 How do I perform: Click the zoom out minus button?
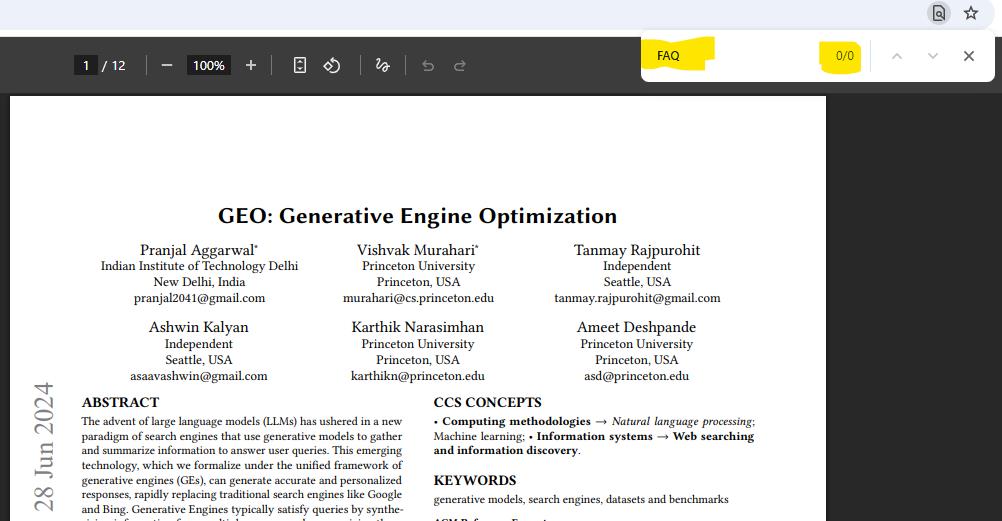click(x=167, y=65)
